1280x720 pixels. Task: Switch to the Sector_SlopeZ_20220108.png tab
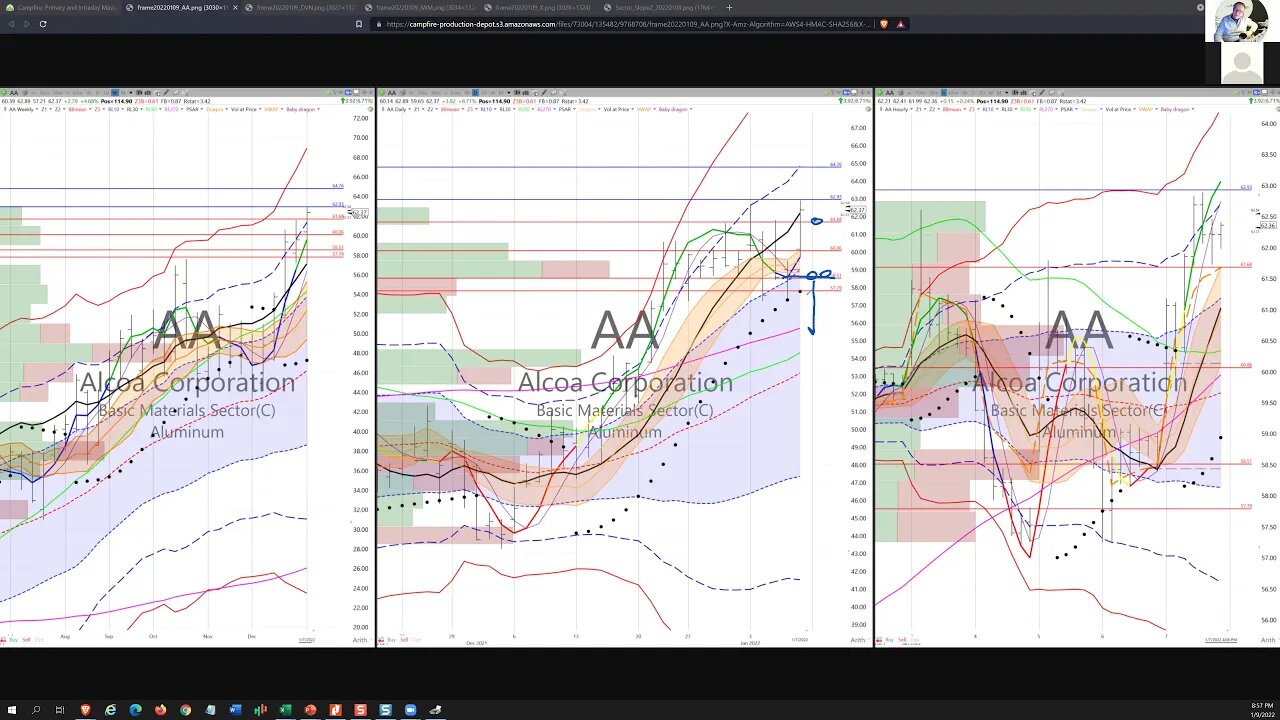[660, 8]
